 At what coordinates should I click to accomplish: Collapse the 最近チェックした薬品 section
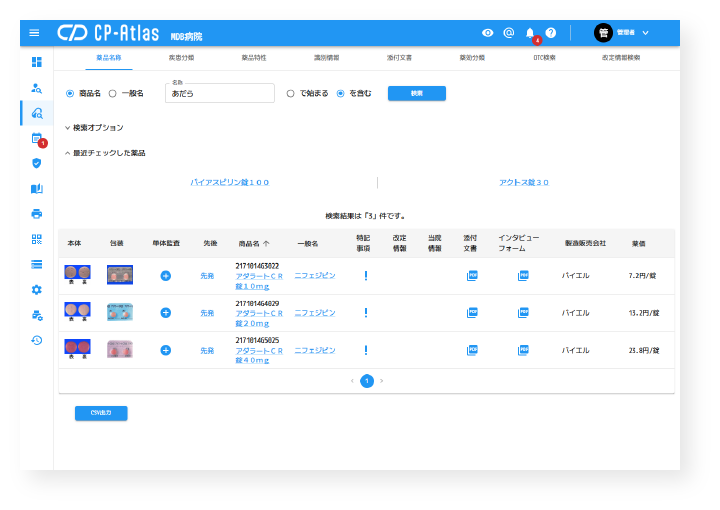(x=105, y=153)
